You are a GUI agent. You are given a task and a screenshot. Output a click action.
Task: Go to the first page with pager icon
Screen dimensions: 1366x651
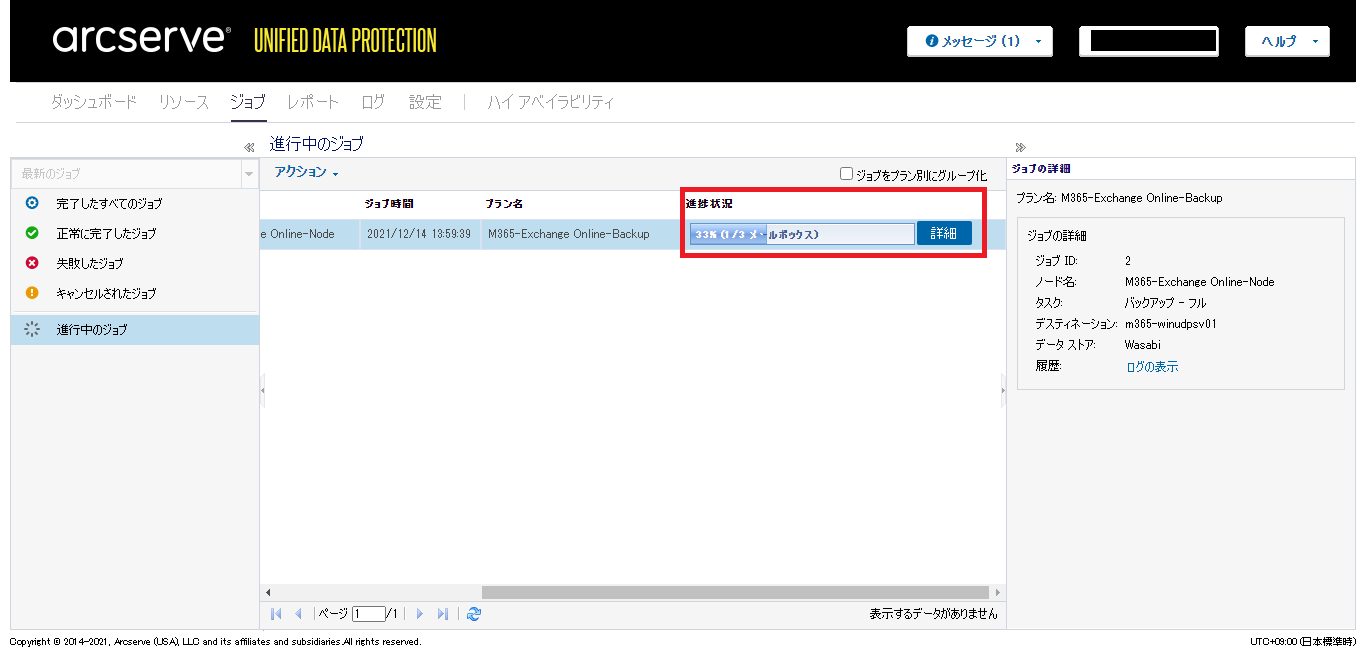(x=276, y=614)
